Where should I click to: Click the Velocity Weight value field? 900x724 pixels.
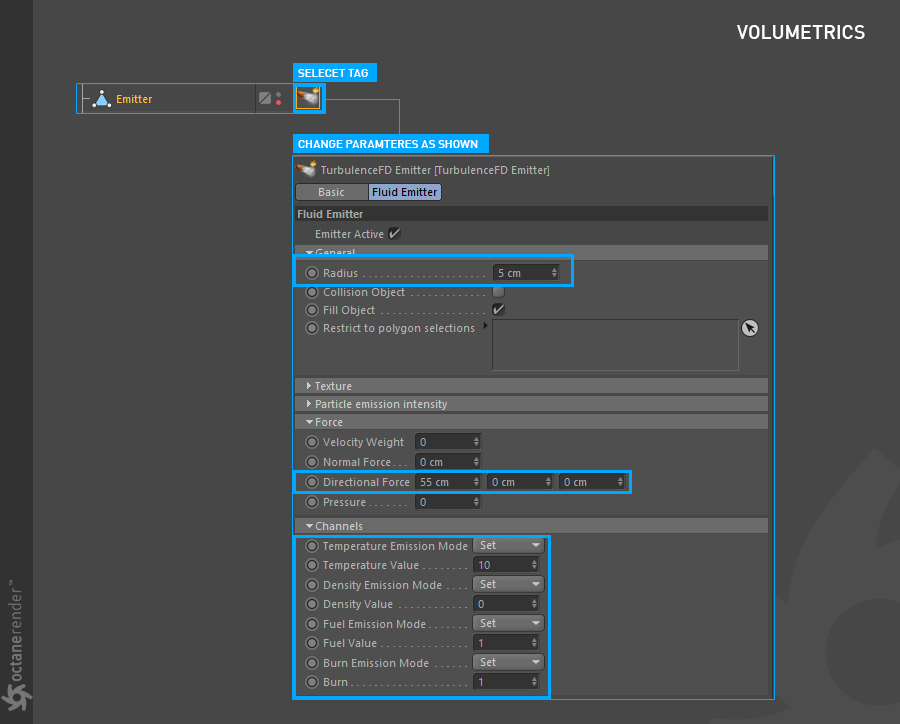point(448,442)
